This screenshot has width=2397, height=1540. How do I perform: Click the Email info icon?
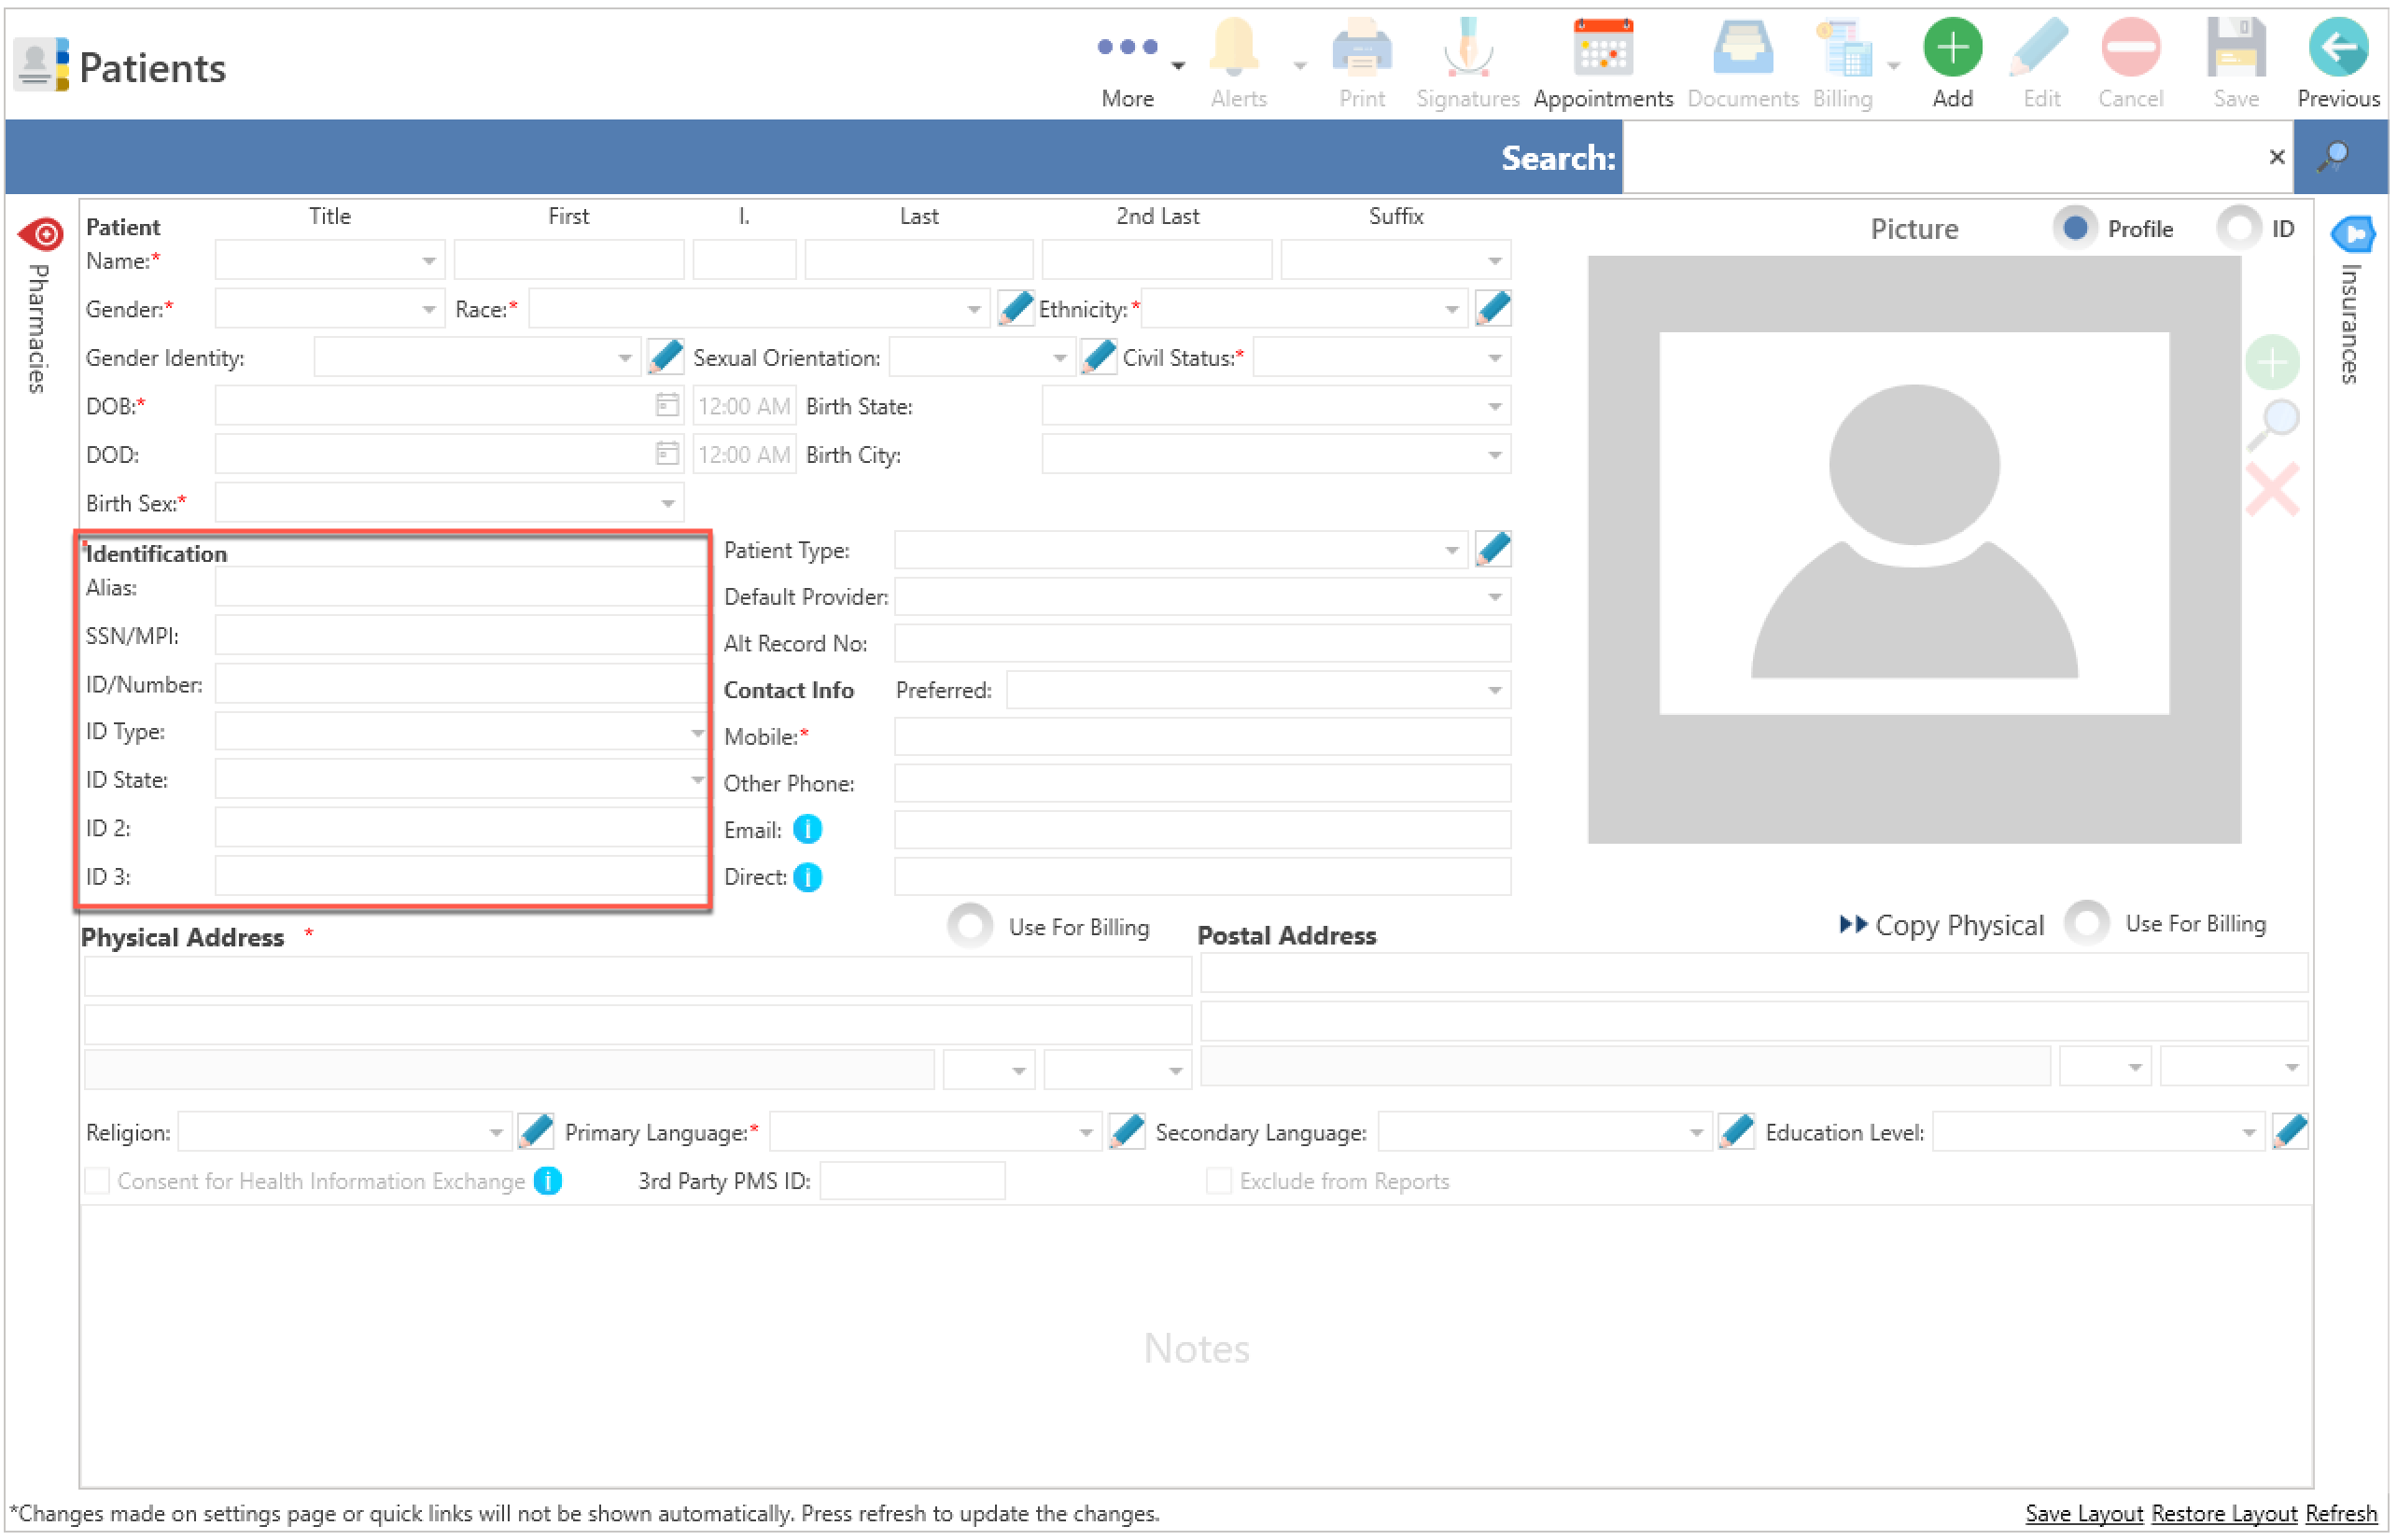coord(807,830)
